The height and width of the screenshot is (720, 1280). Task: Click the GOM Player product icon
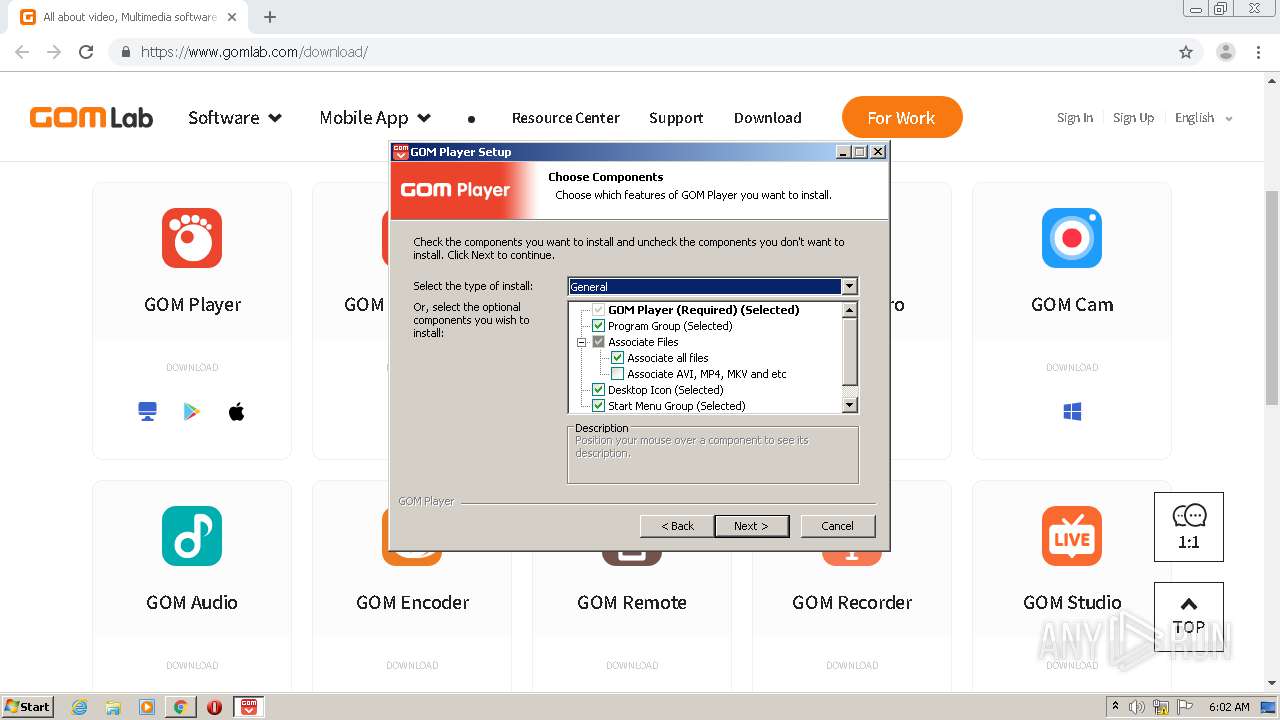pyautogui.click(x=192, y=238)
